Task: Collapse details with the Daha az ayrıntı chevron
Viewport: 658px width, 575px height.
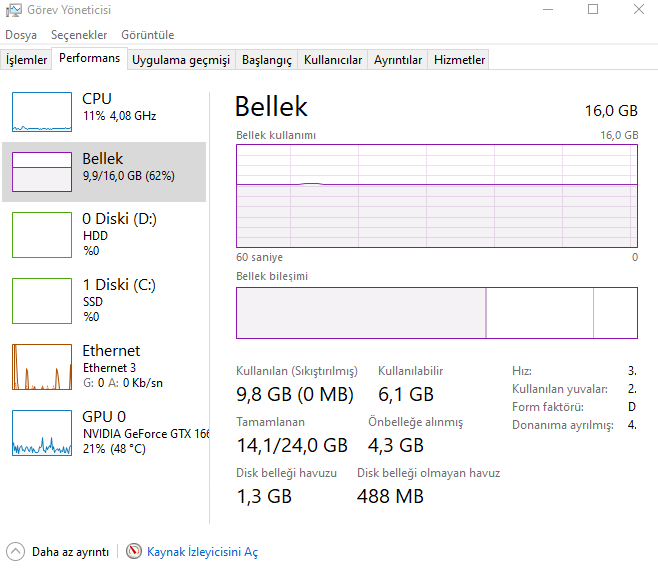Action: coord(15,551)
